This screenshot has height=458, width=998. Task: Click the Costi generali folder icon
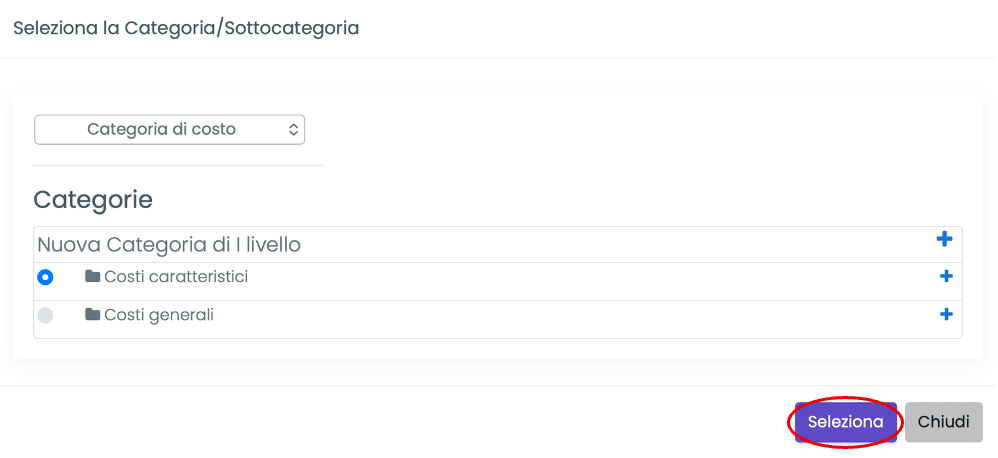click(93, 315)
